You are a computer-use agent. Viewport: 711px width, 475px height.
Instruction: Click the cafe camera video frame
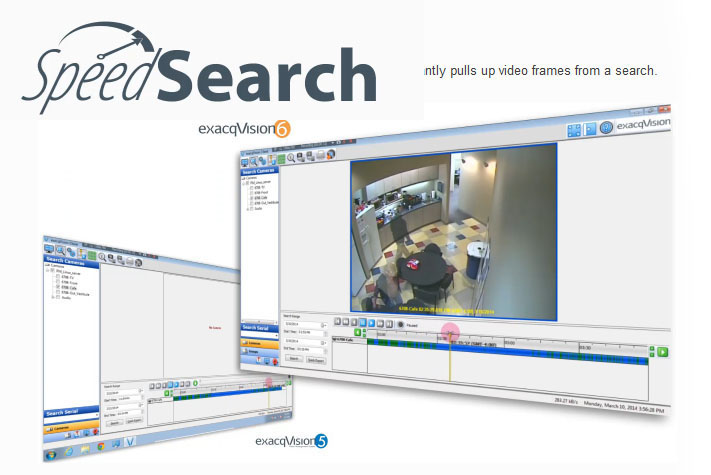pyautogui.click(x=453, y=232)
